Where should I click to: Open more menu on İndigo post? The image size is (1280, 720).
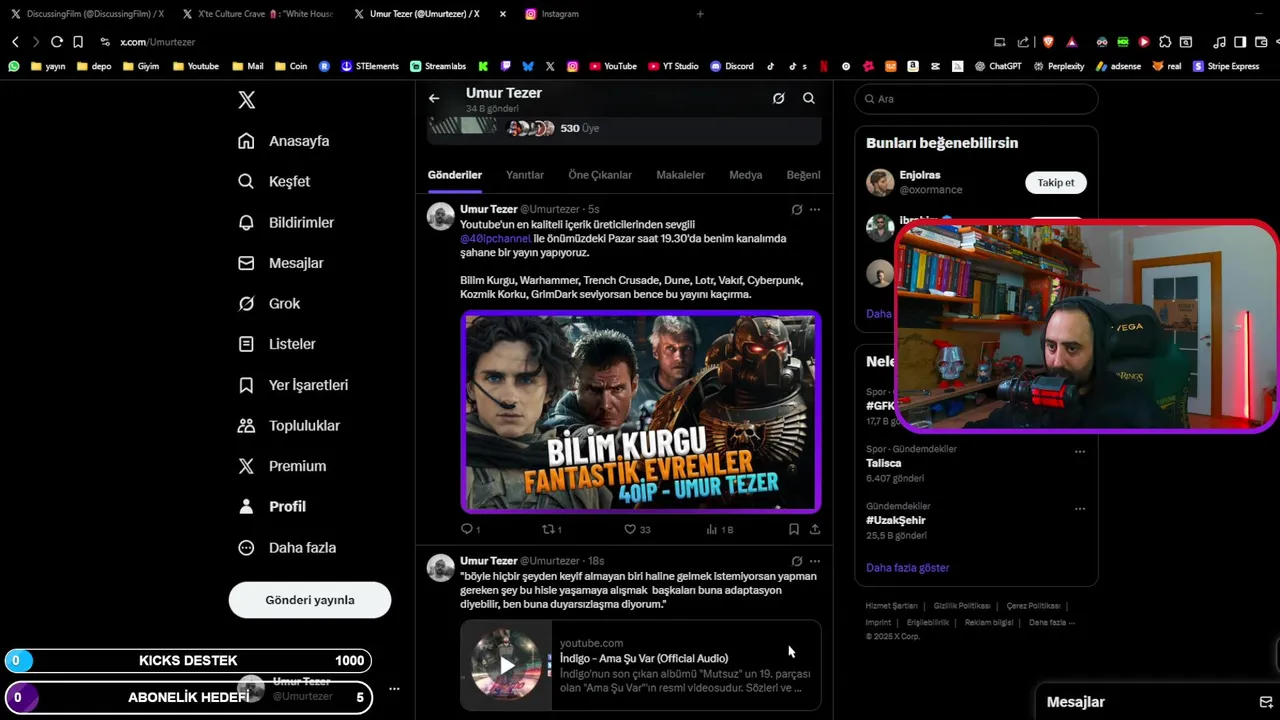click(815, 561)
